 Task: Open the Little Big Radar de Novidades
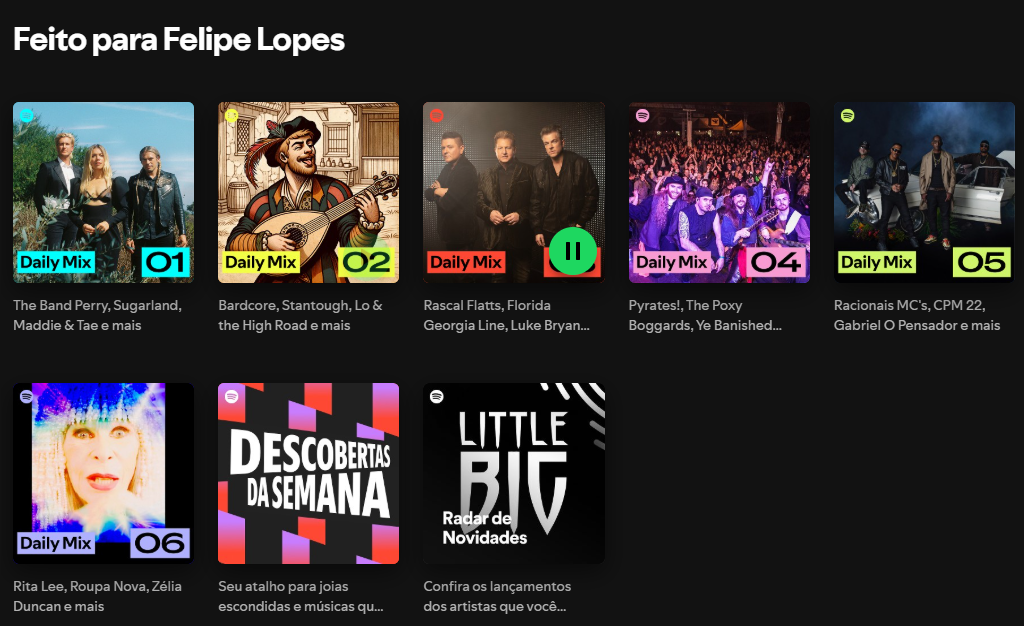click(x=513, y=473)
